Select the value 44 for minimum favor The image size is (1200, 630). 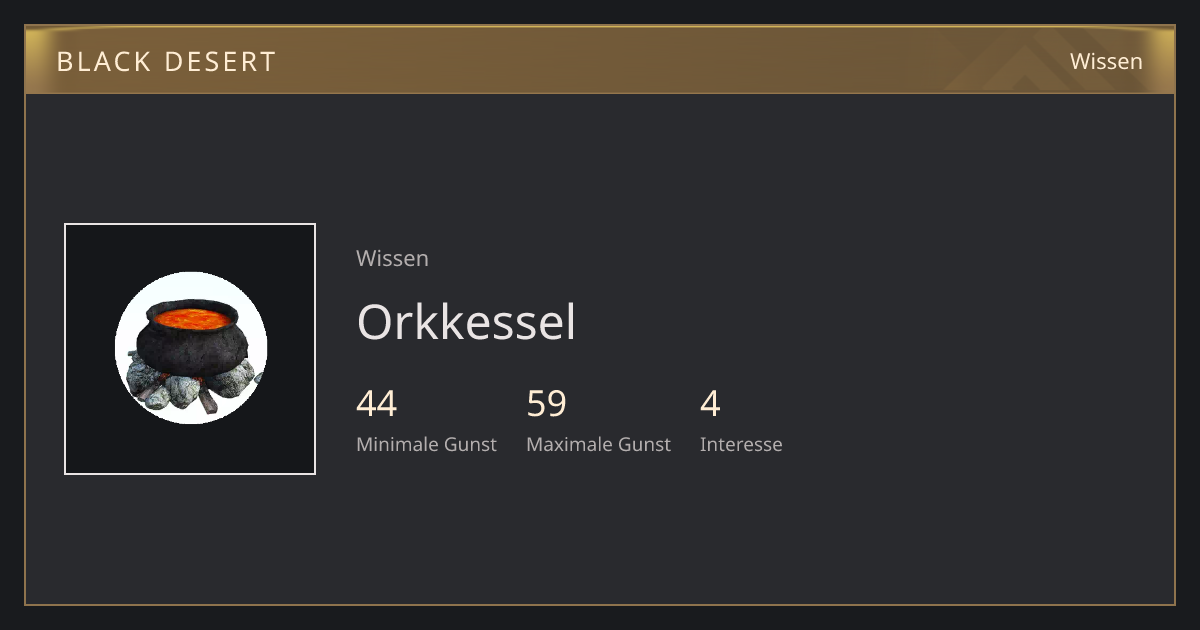[376, 403]
